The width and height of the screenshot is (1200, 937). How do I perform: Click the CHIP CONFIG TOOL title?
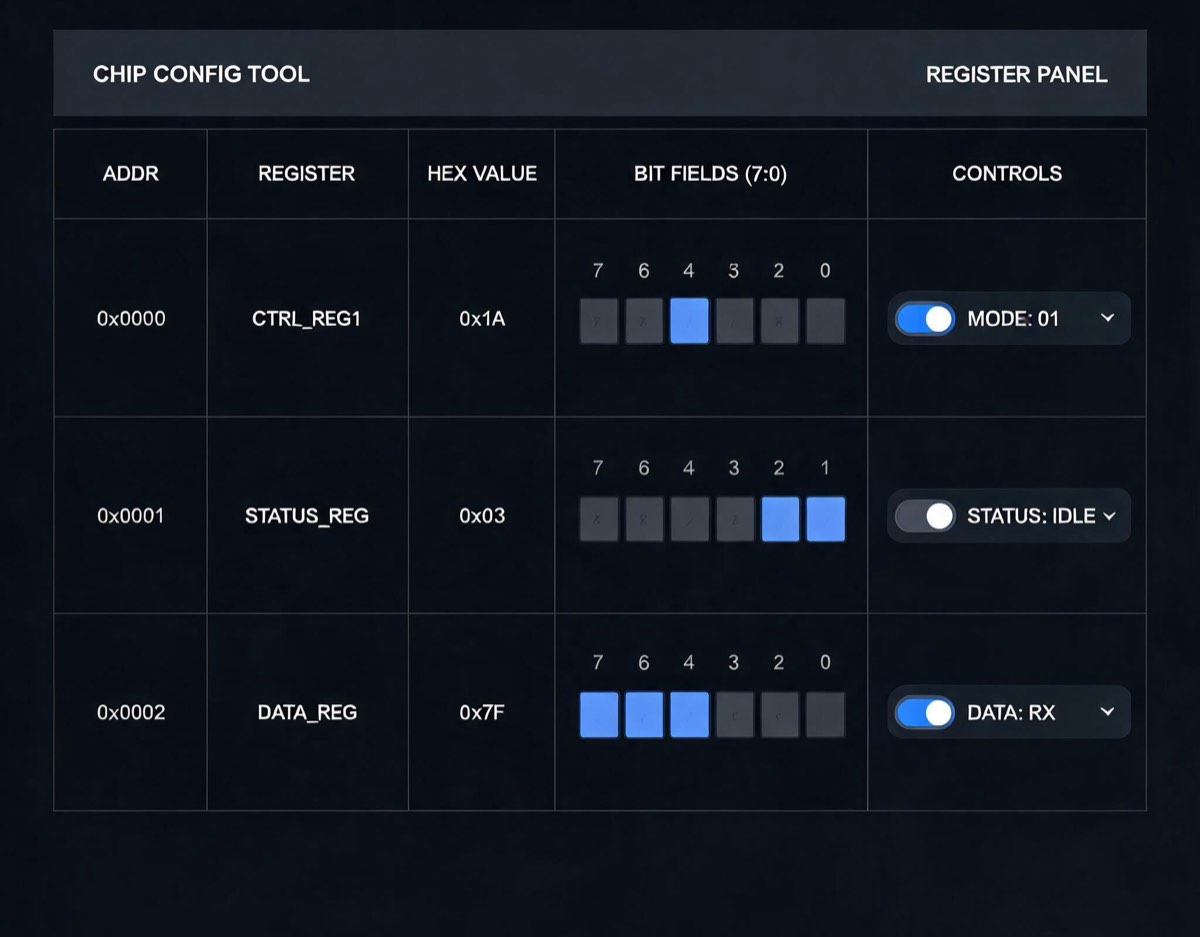(201, 75)
